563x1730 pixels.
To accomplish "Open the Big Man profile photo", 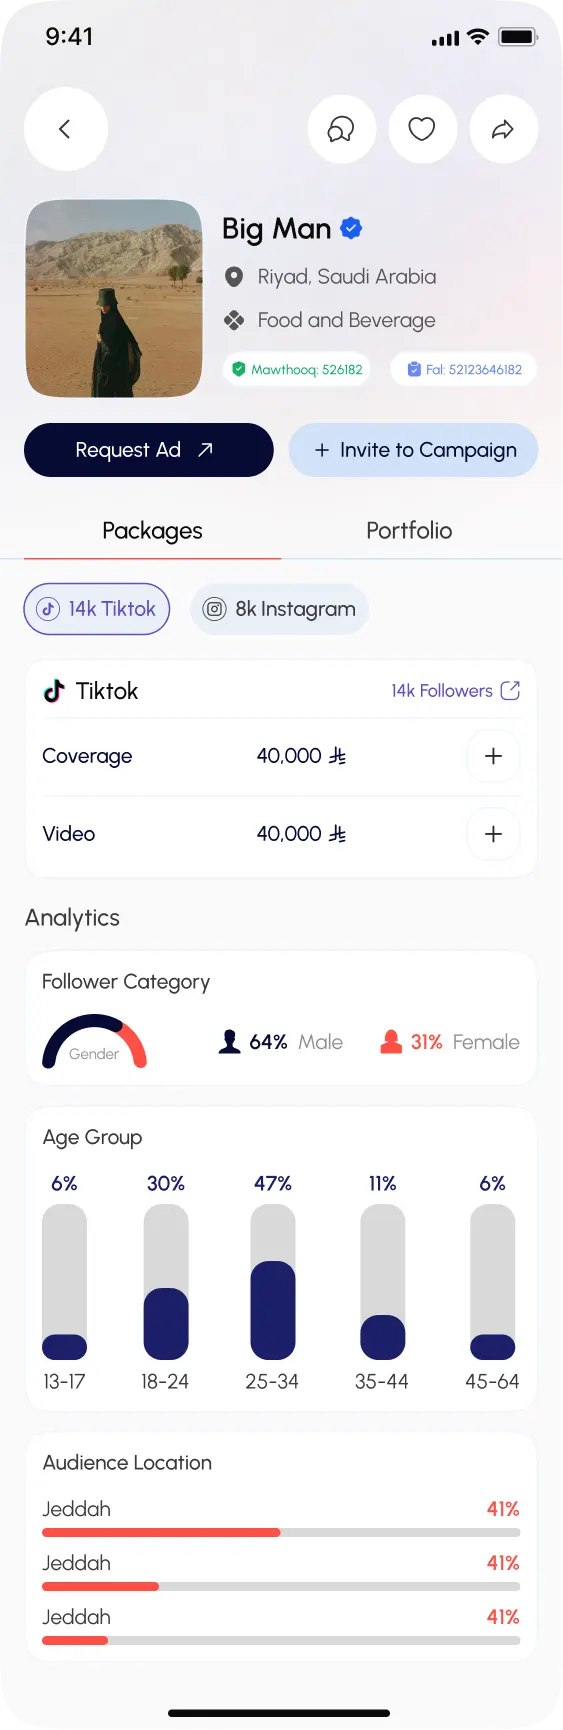I will pos(114,299).
